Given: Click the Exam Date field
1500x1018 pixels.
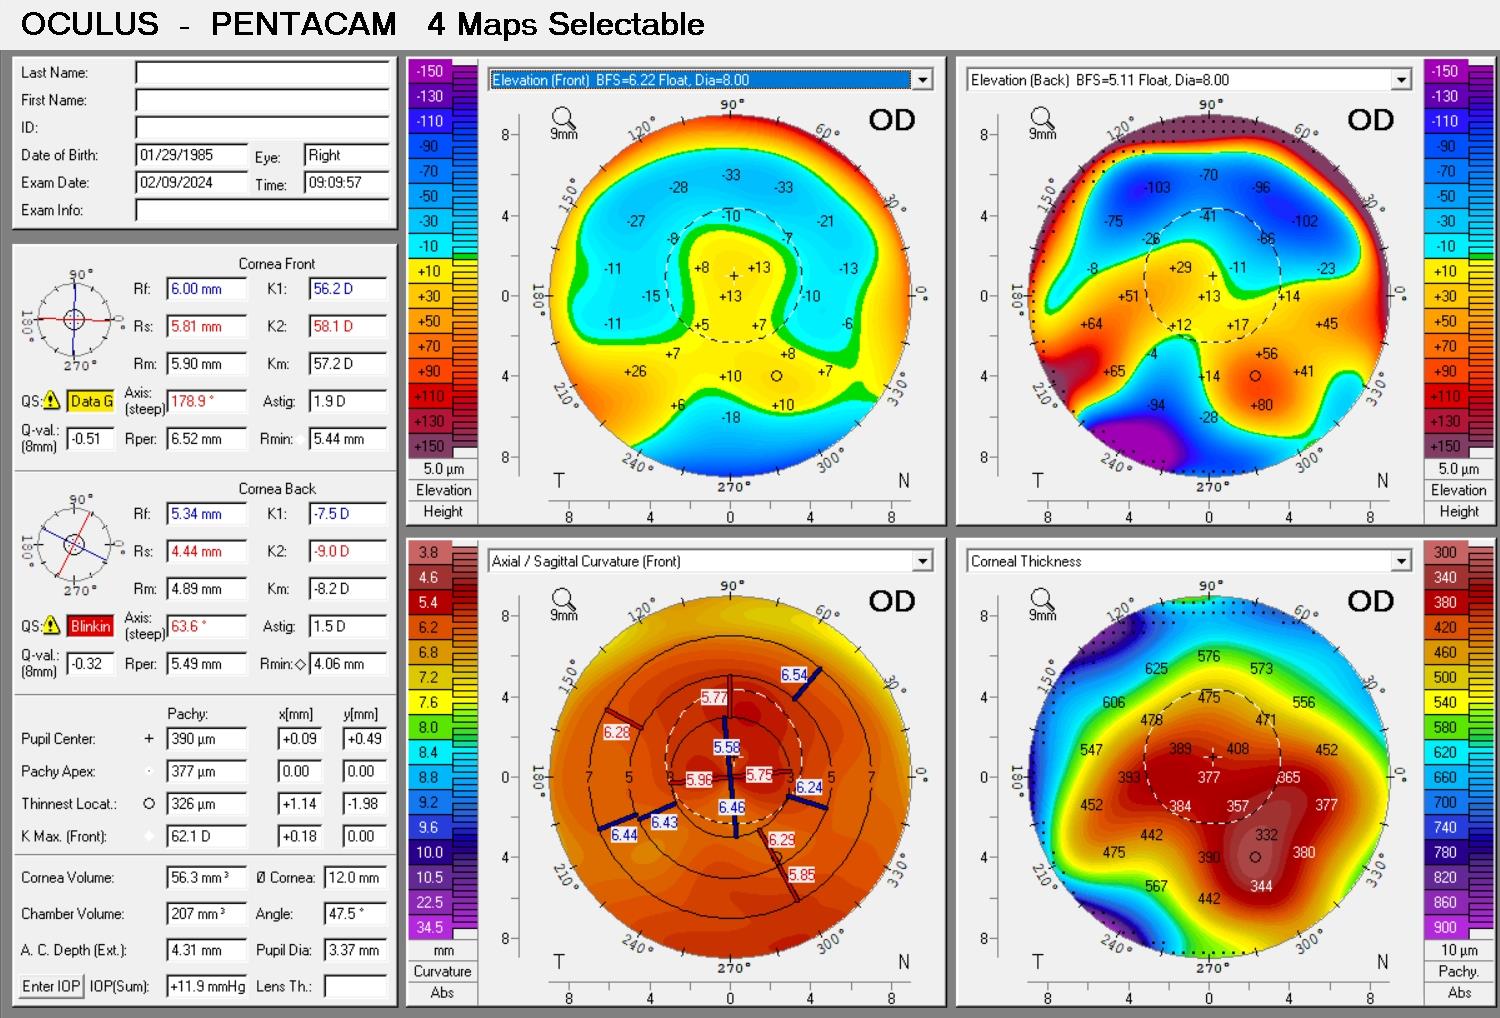Looking at the screenshot, I should 191,183.
